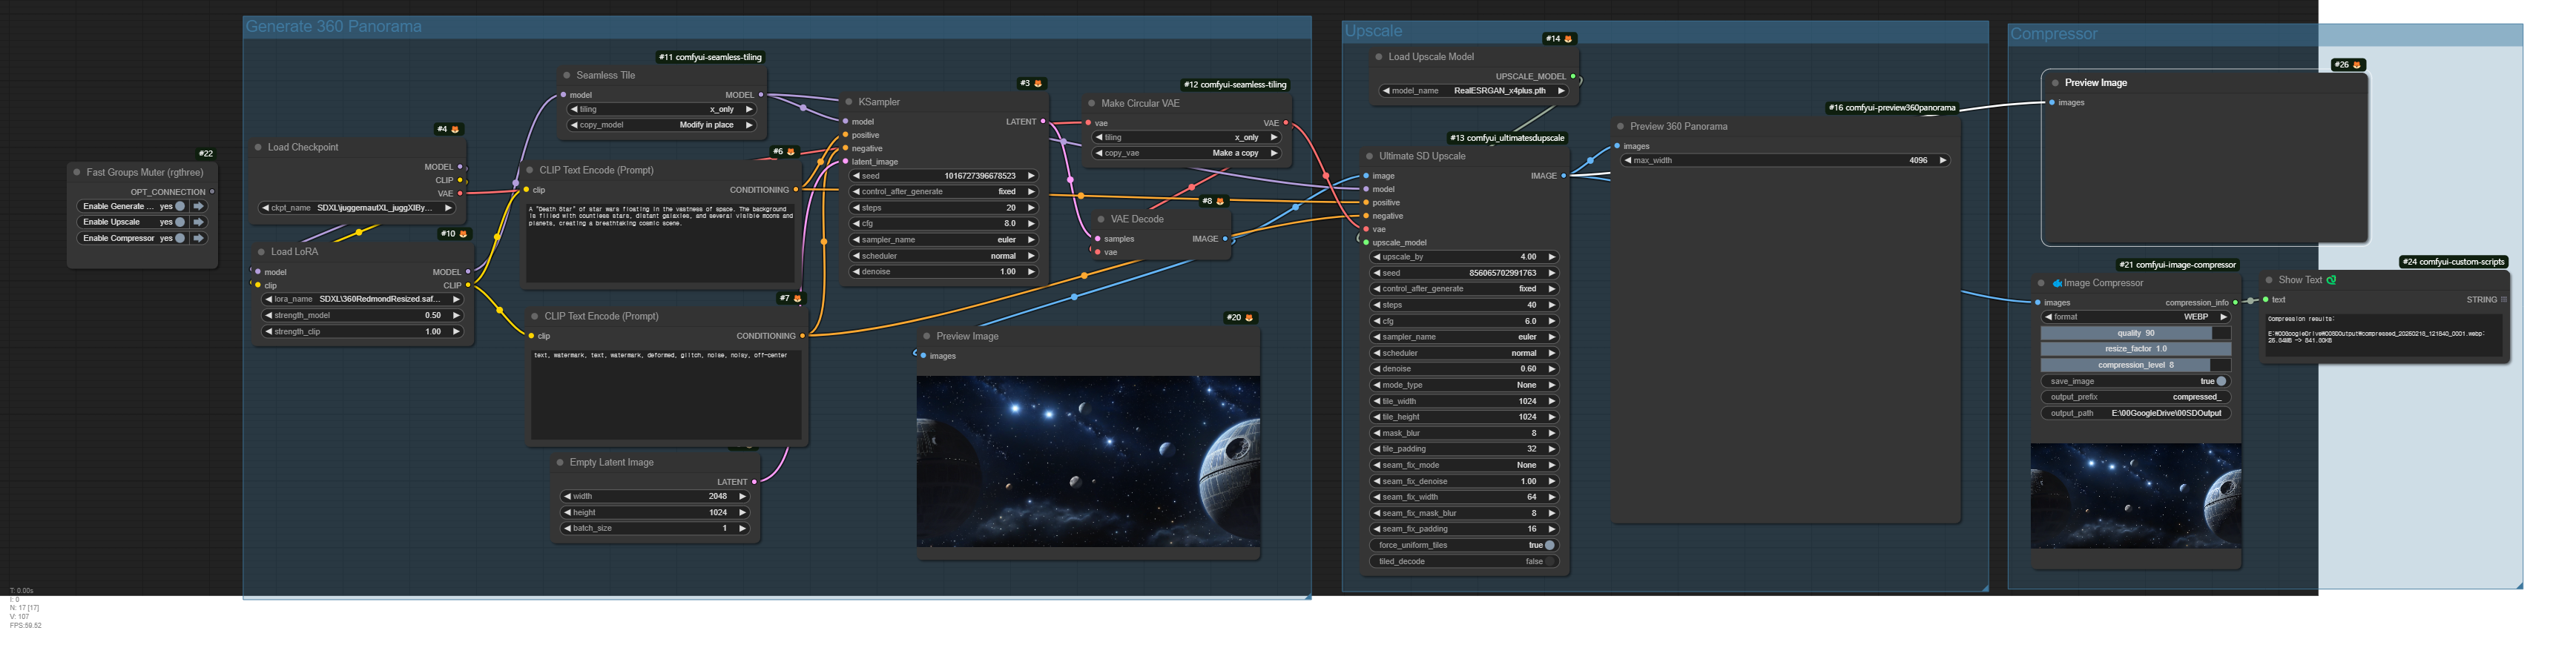This screenshot has height=662, width=2576.
Task: Click the #6 badge on positive CLIP Text Encode
Action: [x=784, y=152]
